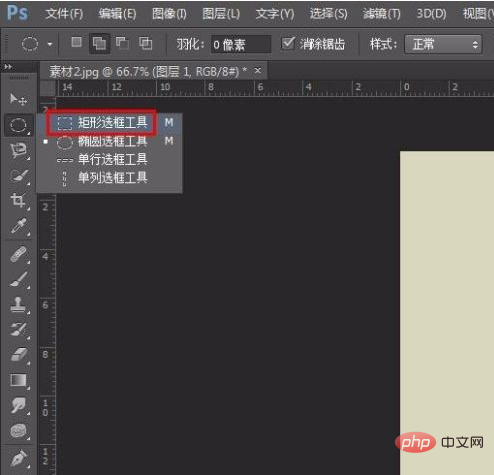
Task: Select the Eraser tool
Action: pos(18,355)
